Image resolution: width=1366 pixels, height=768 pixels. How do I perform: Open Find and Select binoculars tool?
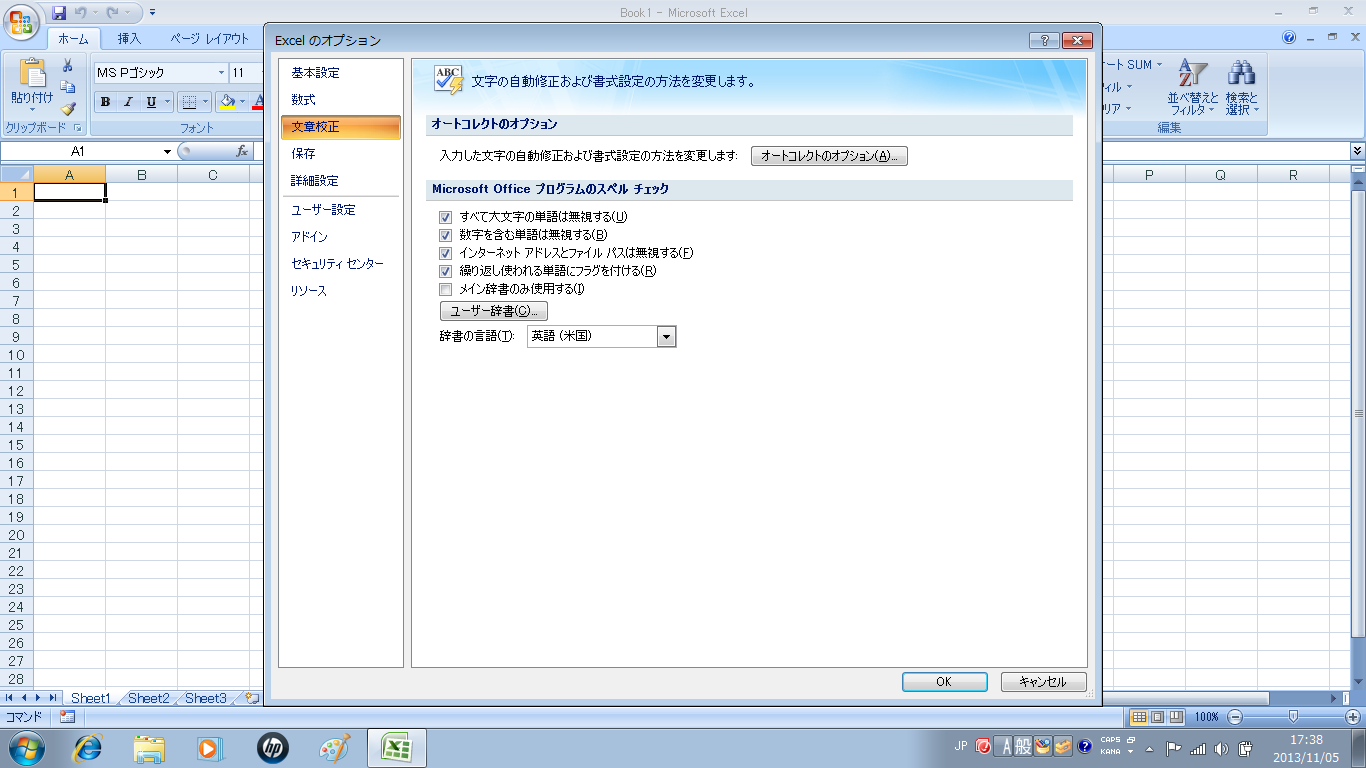pos(1242,86)
